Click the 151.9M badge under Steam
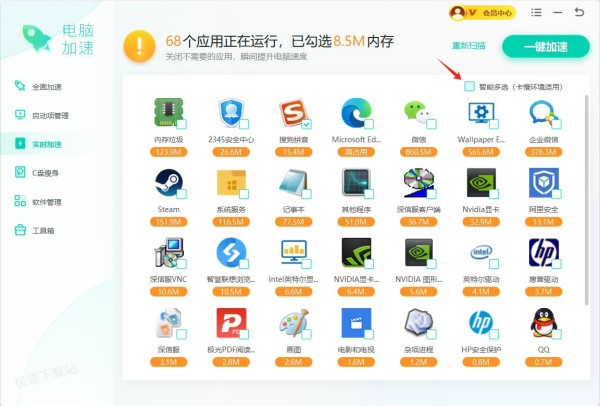 [x=168, y=222]
